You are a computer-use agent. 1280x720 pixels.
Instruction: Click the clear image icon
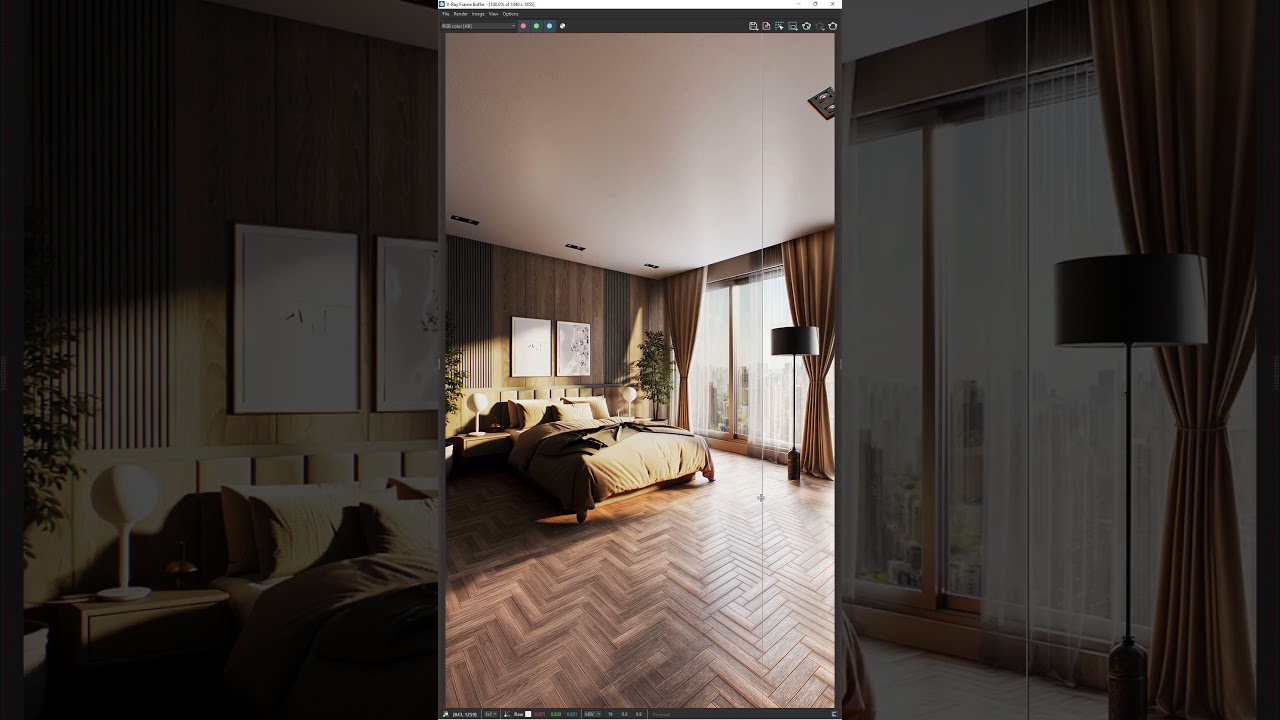click(766, 26)
